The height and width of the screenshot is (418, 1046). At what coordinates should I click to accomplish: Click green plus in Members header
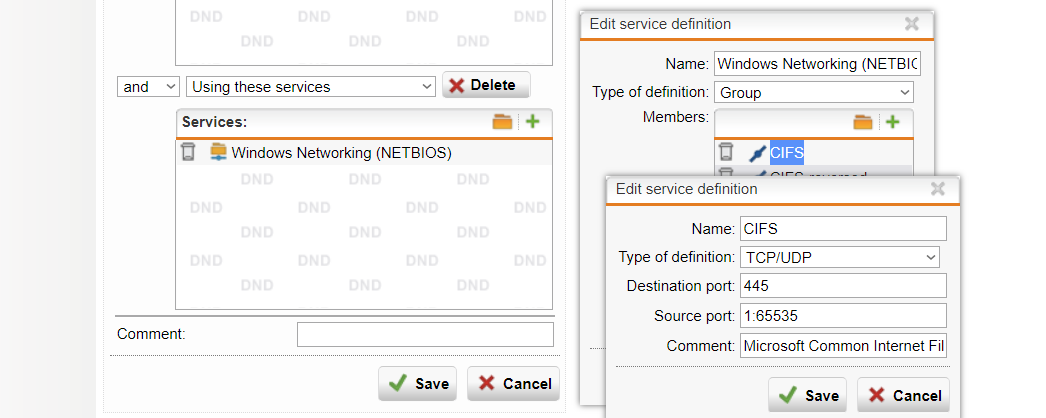coord(892,122)
